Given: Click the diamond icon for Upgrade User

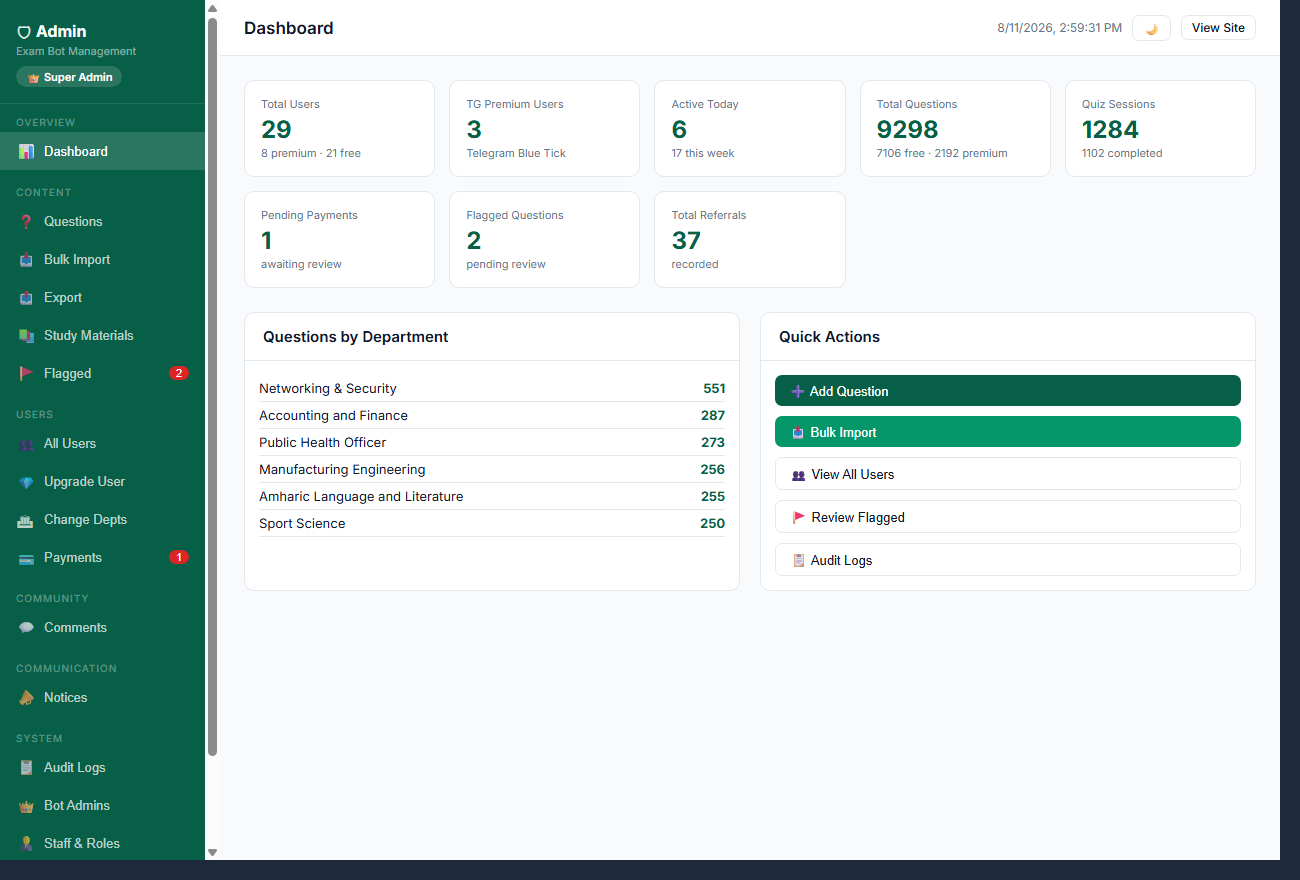Looking at the screenshot, I should tap(26, 482).
